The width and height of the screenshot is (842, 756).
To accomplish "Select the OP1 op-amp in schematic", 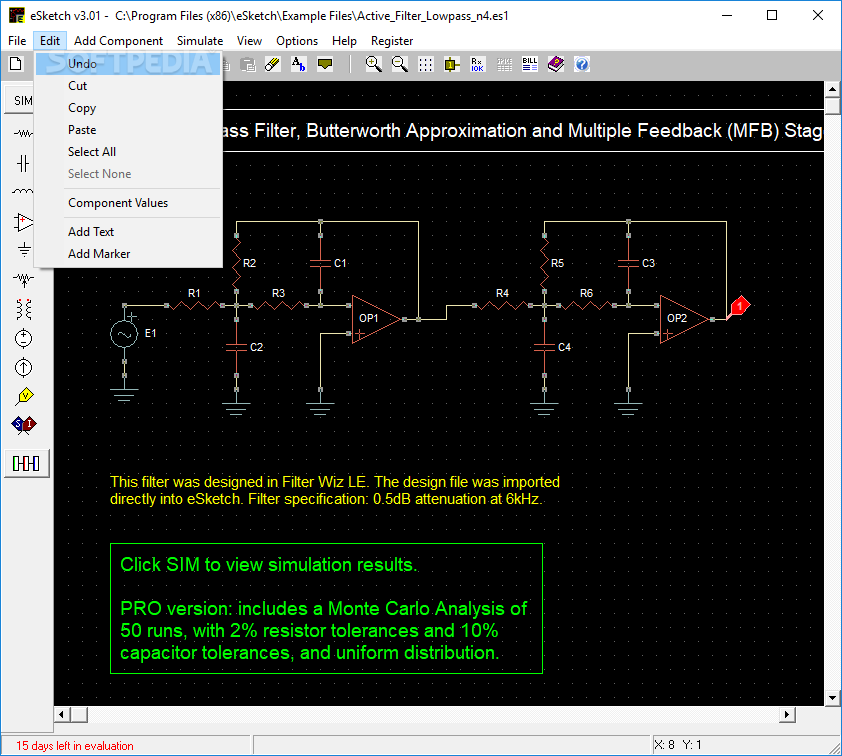I will (376, 319).
